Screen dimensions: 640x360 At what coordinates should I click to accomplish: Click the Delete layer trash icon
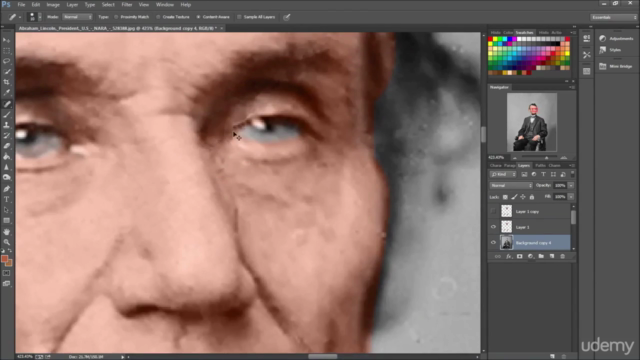[x=562, y=256]
